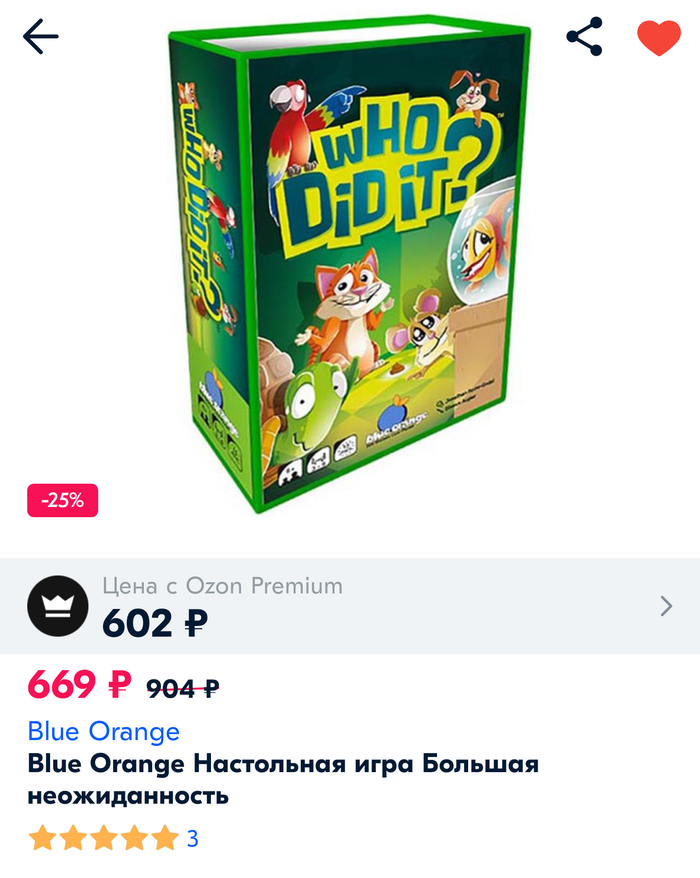Click the -25% discount badge

pyautogui.click(x=63, y=500)
